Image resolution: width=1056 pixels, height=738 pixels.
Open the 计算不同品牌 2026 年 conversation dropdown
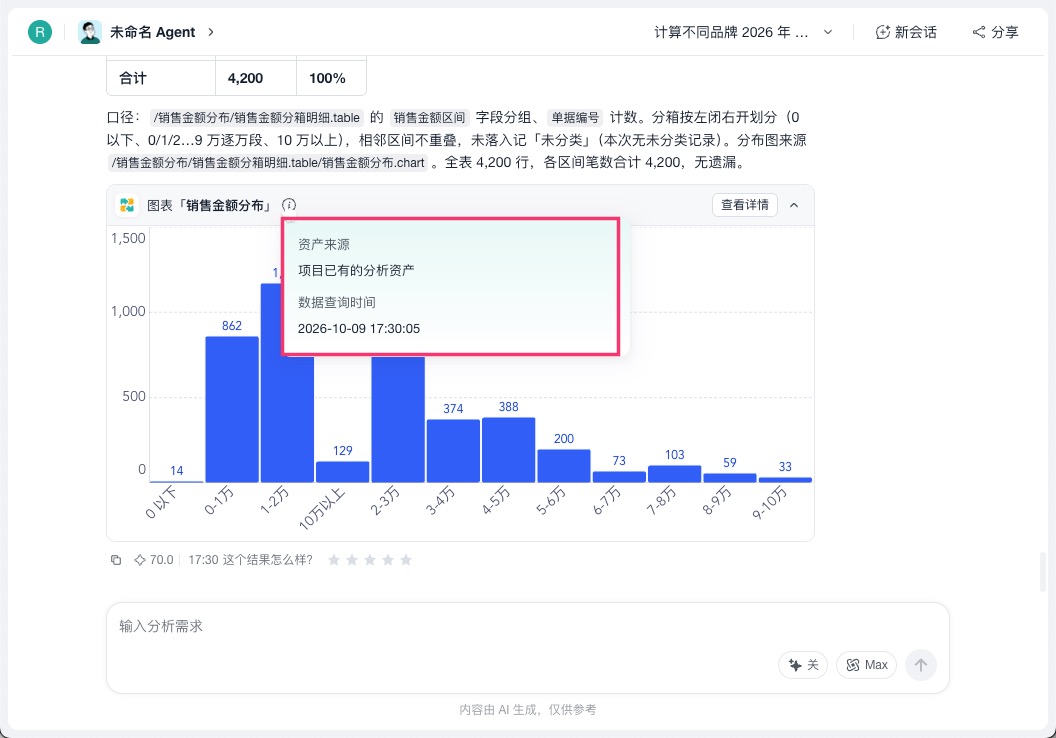(744, 32)
